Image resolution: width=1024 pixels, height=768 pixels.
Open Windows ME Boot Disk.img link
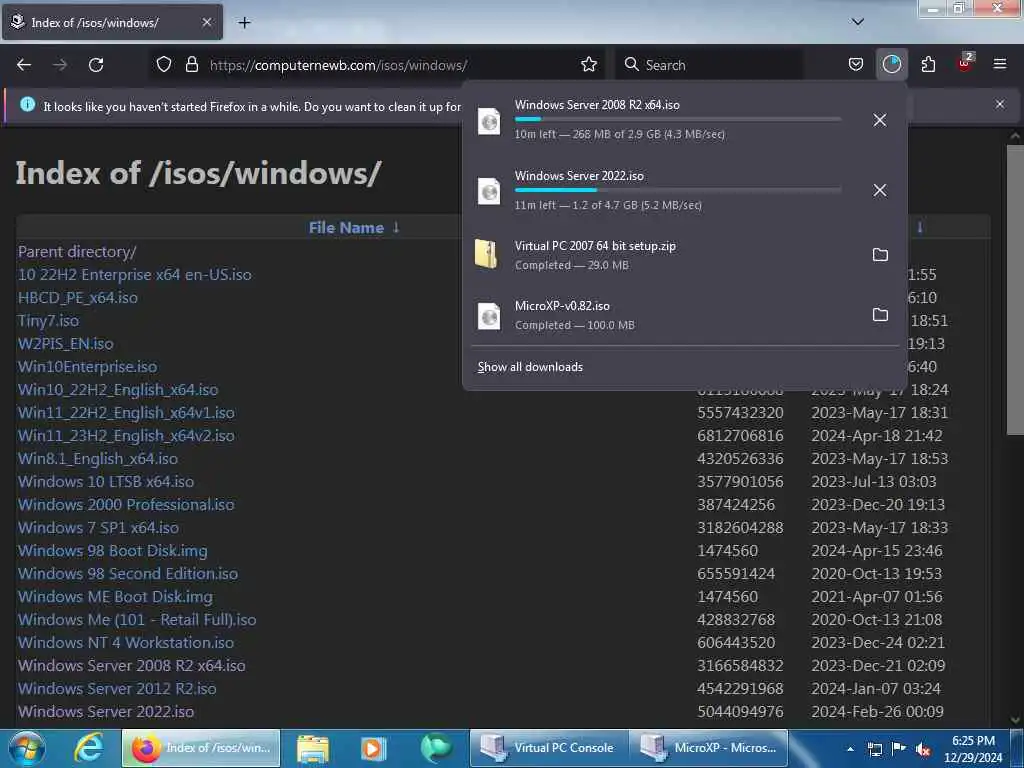[x=115, y=596]
